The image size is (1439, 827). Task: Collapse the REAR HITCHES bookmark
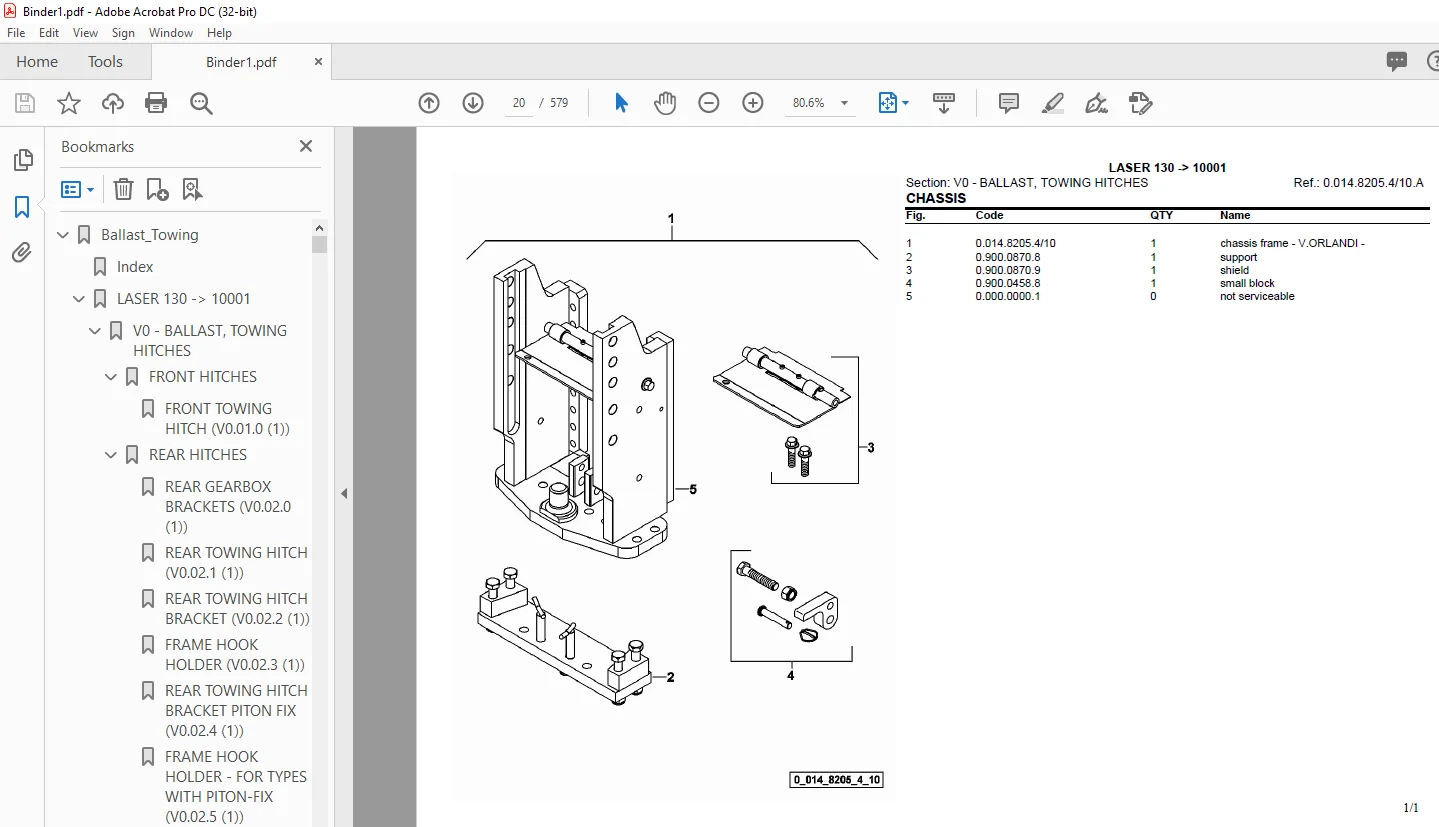[x=112, y=455]
